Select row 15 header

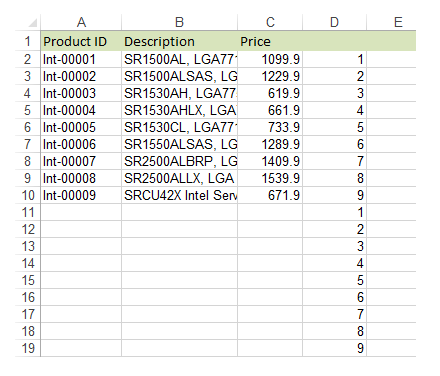pyautogui.click(x=28, y=280)
